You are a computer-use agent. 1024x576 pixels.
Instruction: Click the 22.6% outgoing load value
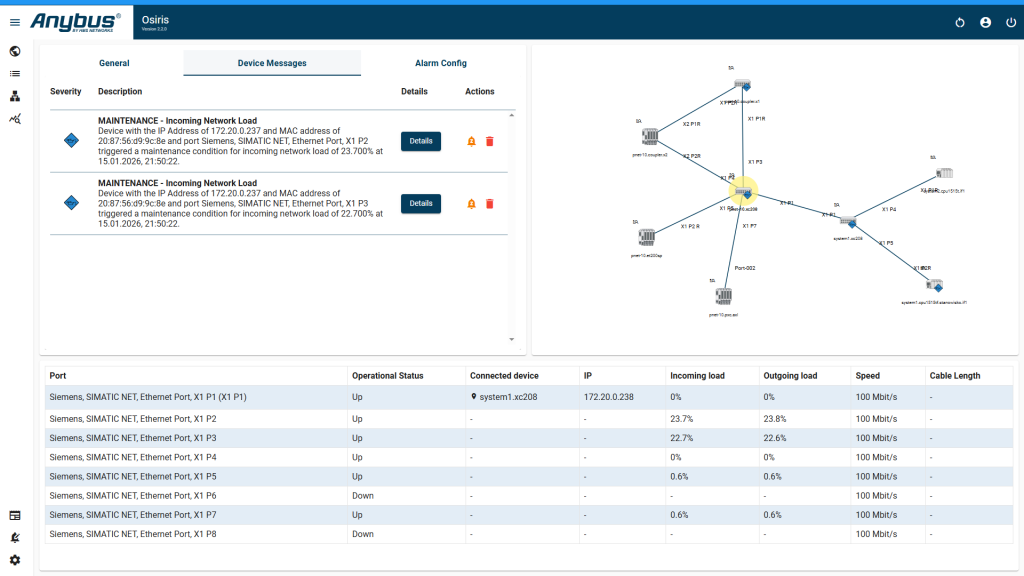(775, 438)
